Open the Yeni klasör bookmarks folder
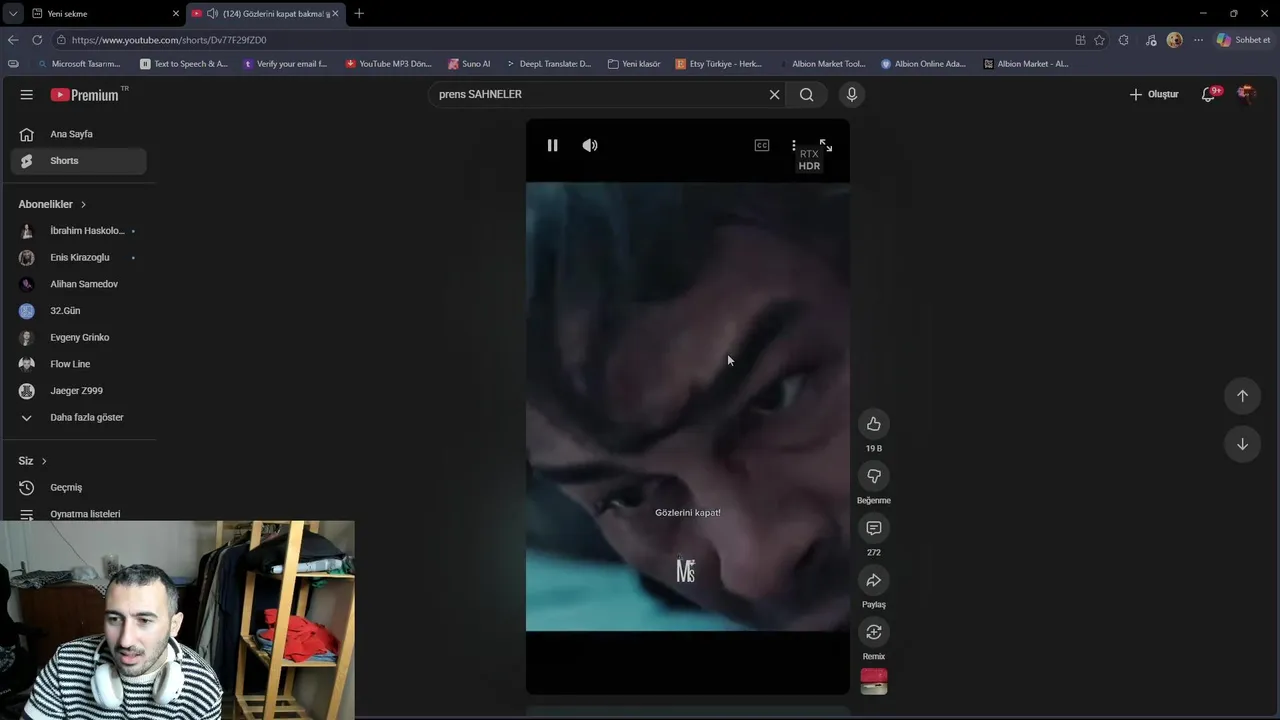 tap(634, 64)
